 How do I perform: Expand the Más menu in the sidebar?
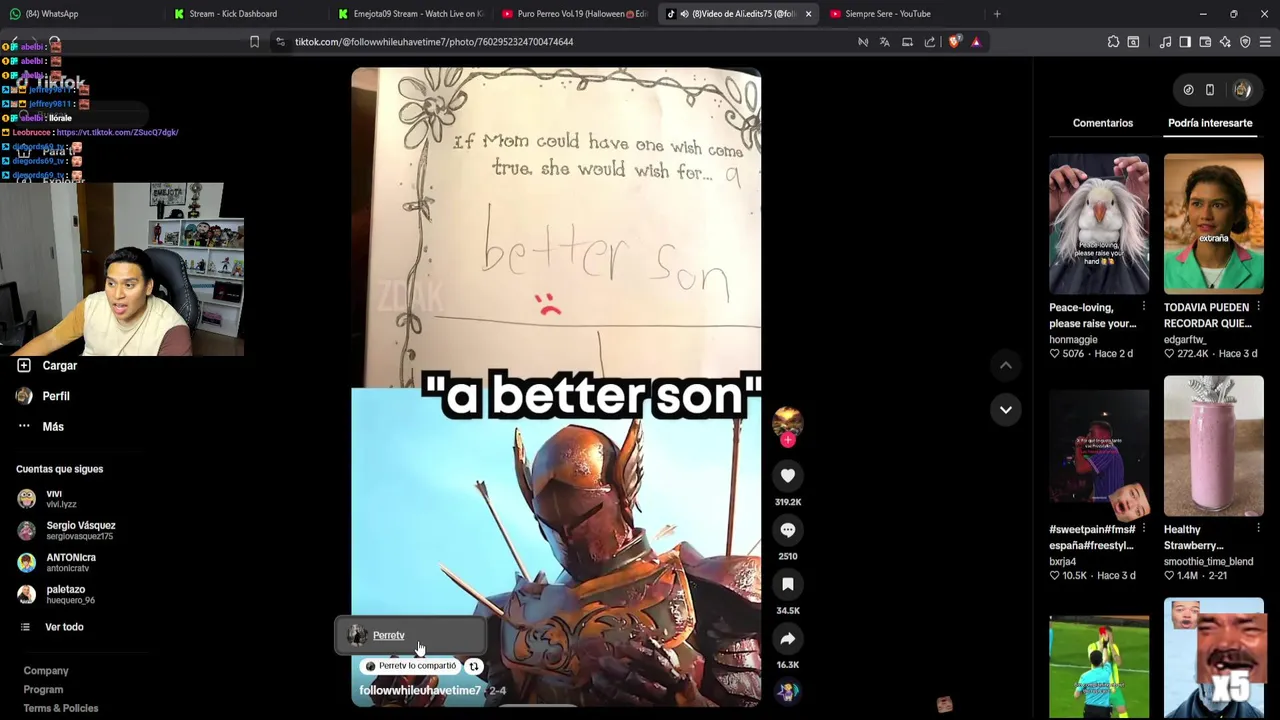click(53, 427)
